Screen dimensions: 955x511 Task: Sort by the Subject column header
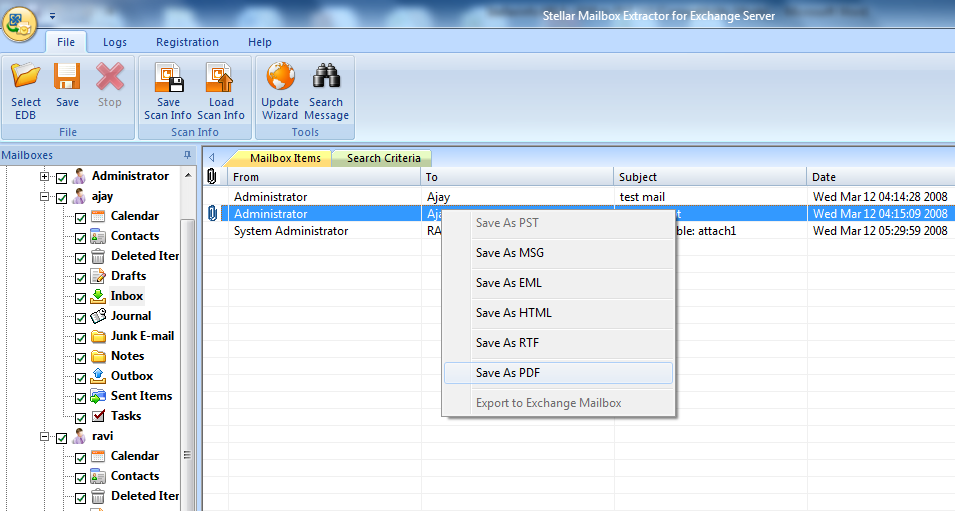(710, 177)
